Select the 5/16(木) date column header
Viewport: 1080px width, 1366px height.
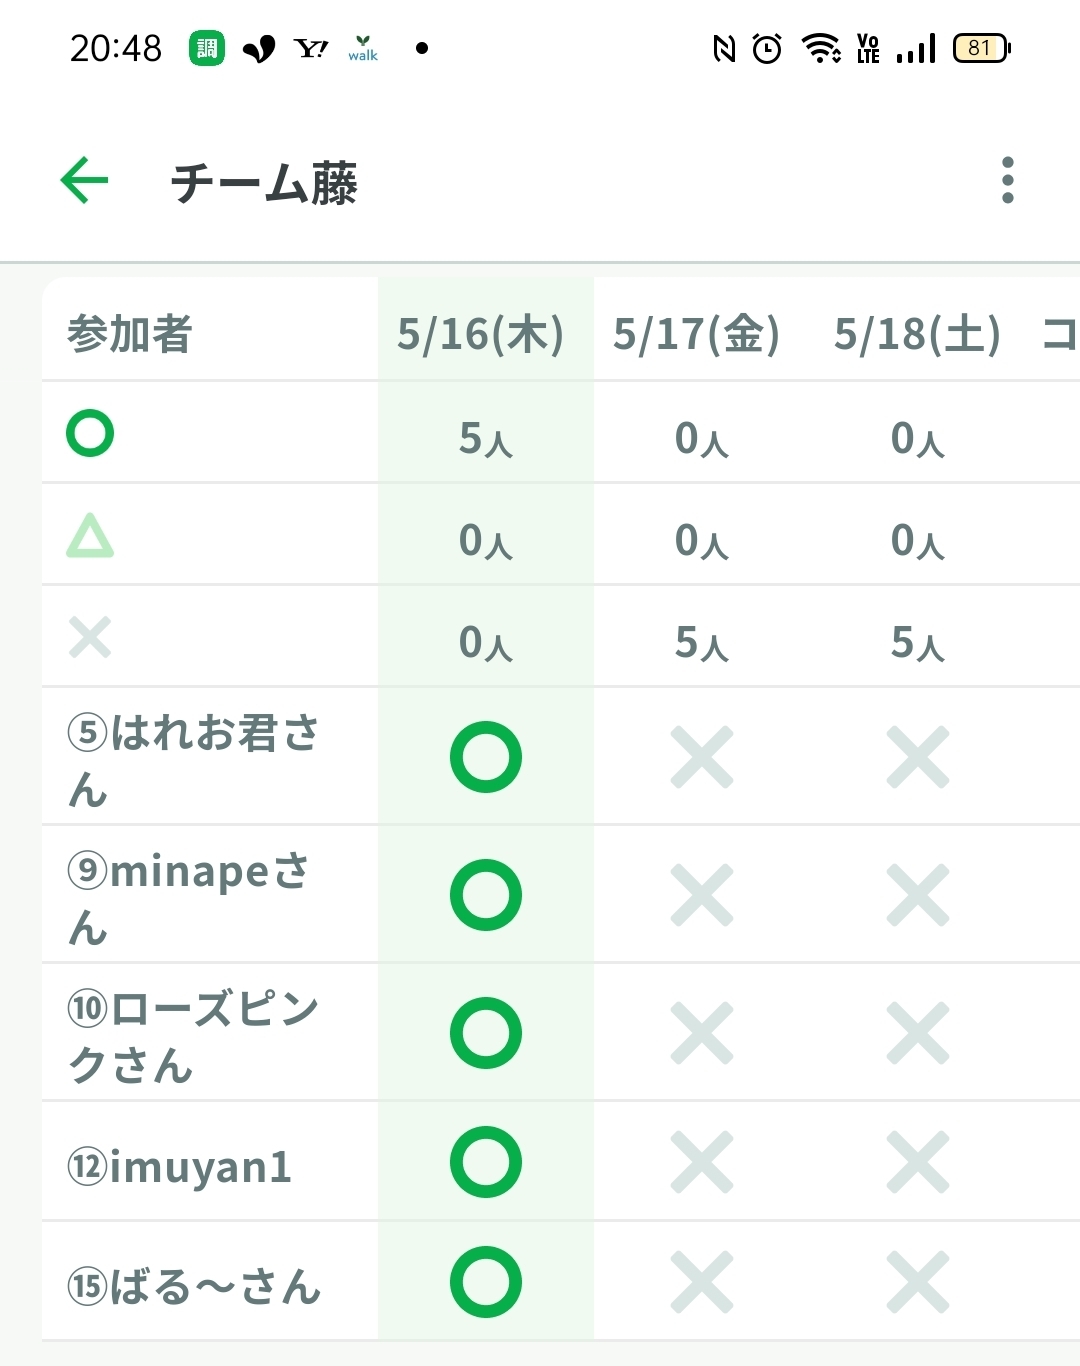point(481,334)
